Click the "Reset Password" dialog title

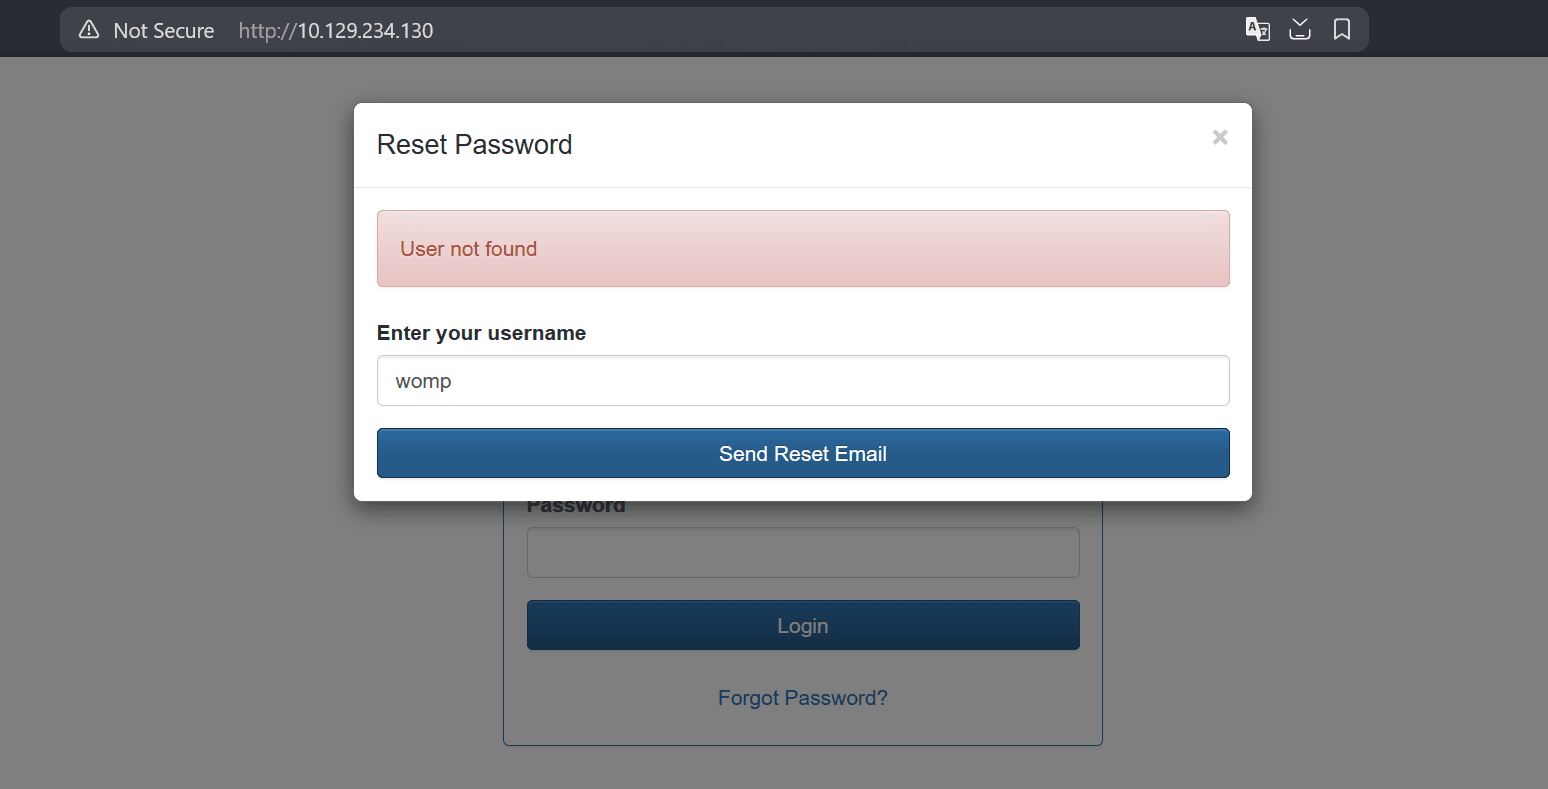coord(474,145)
